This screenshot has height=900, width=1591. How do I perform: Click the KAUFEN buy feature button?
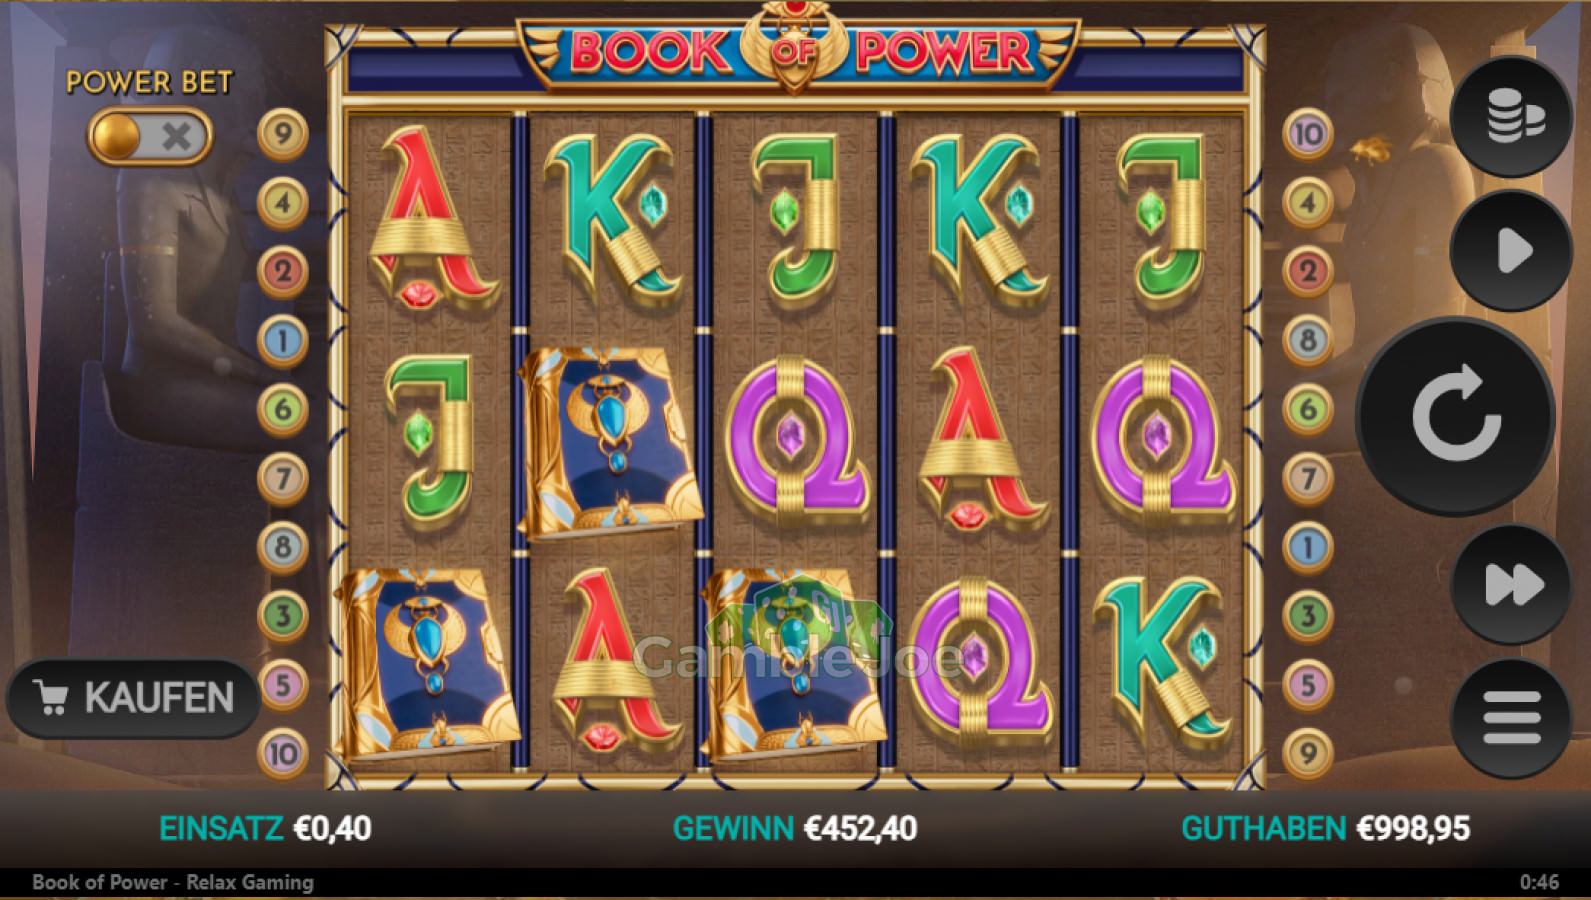[134, 698]
